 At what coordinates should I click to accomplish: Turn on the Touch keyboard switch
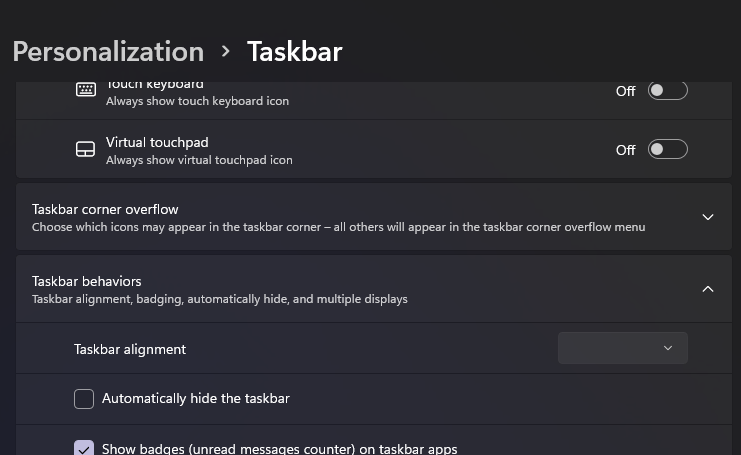tap(668, 91)
